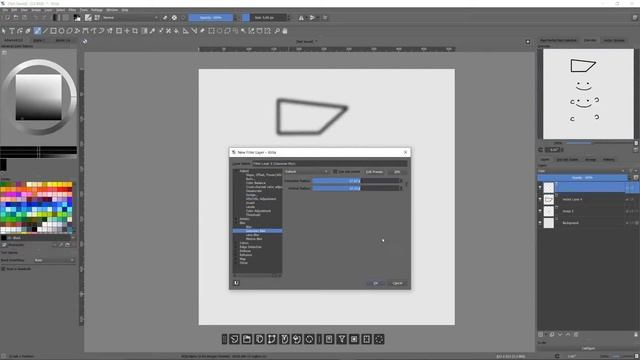Select the Zoom tool
Screen dimensions: 640x360
[277, 31]
